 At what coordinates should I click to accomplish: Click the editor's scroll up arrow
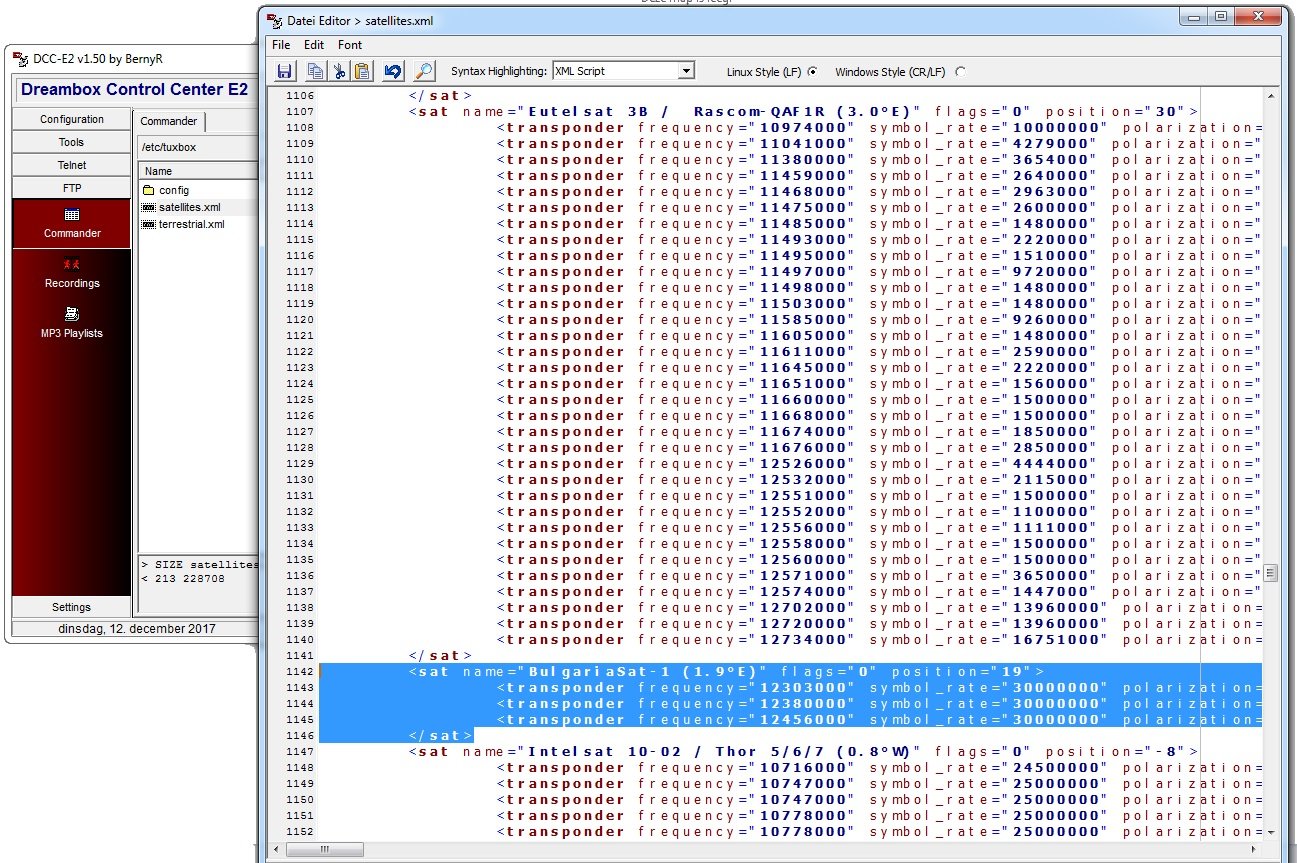pos(1271,96)
